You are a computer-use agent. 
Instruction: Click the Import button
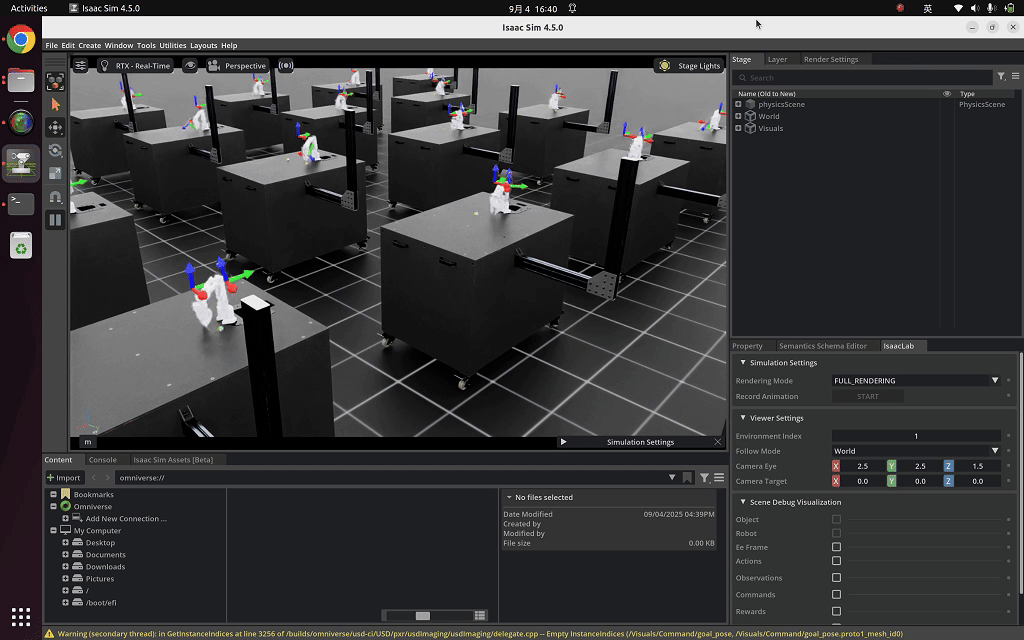click(63, 477)
